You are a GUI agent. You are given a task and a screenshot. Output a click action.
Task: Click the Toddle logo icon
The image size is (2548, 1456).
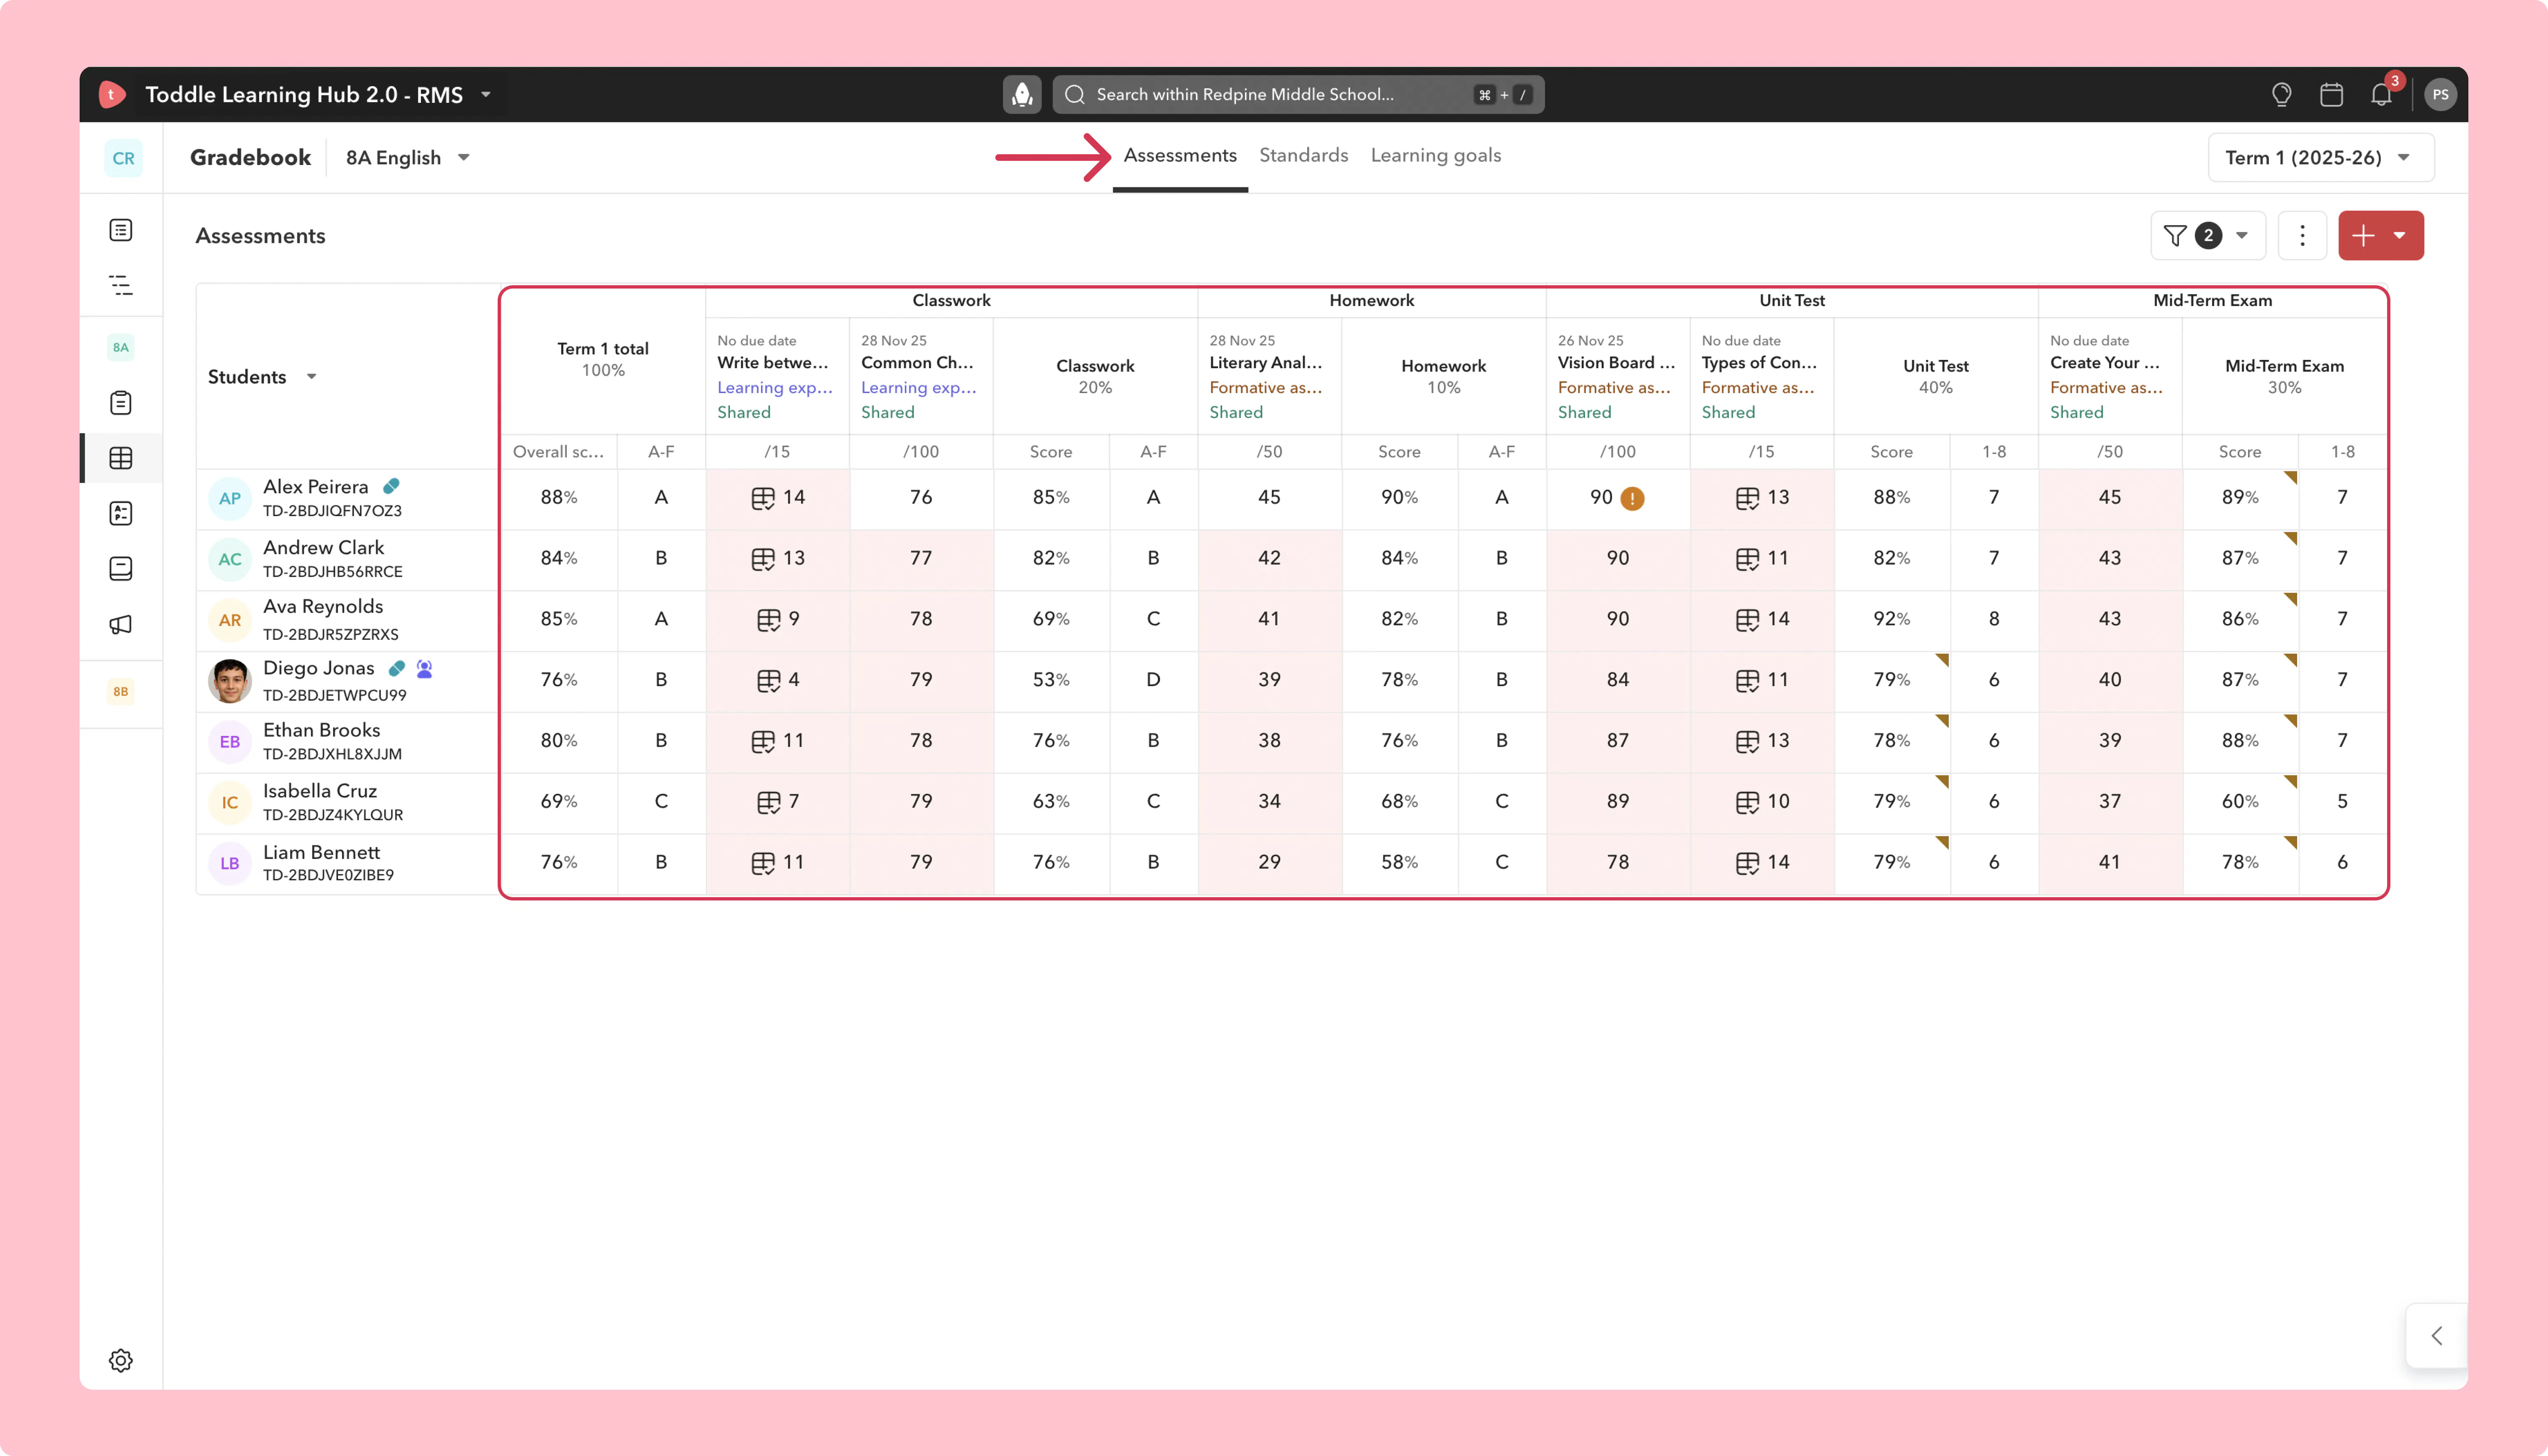point(112,94)
